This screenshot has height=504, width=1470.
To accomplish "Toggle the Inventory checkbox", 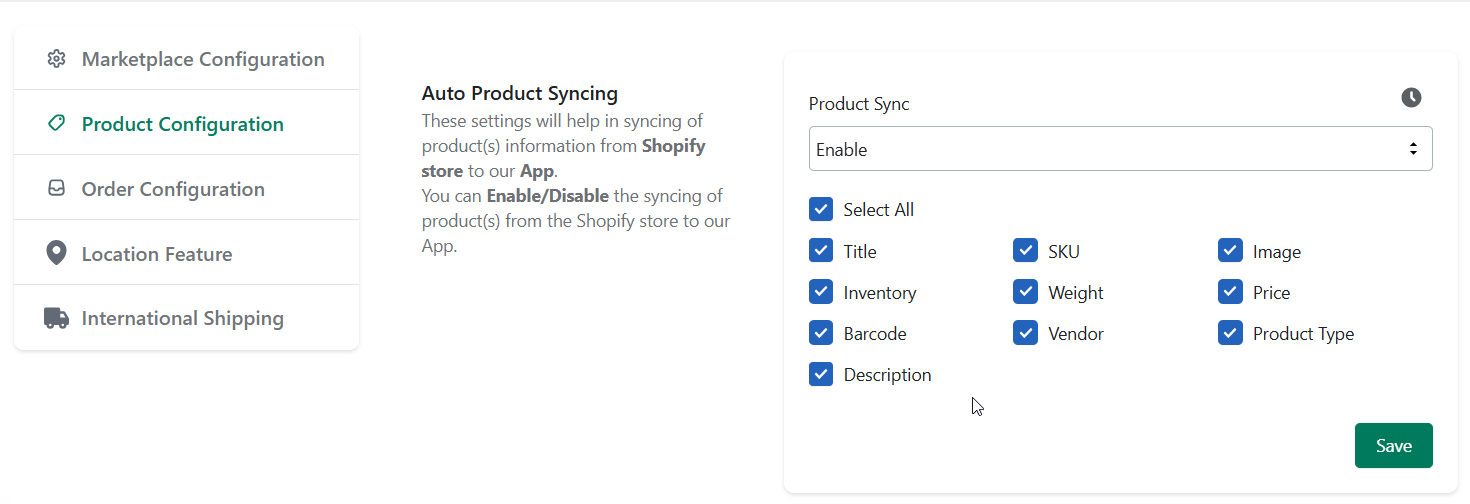I will point(821,292).
